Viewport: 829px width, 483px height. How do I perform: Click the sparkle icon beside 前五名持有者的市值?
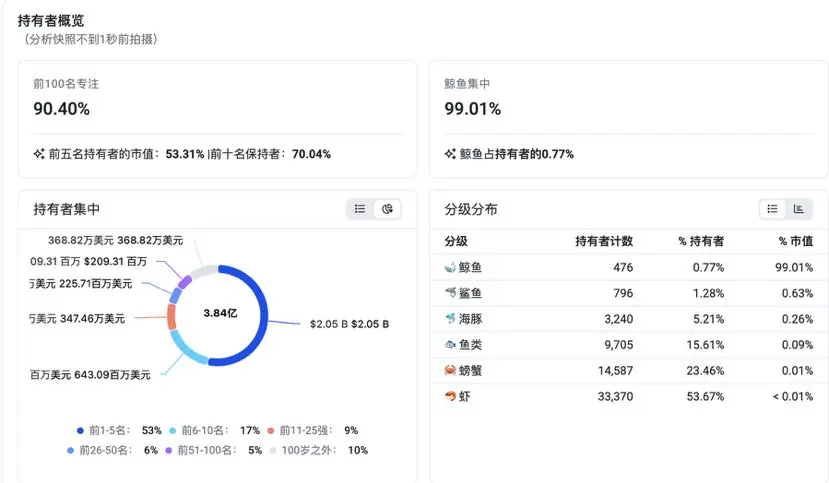pos(39,154)
